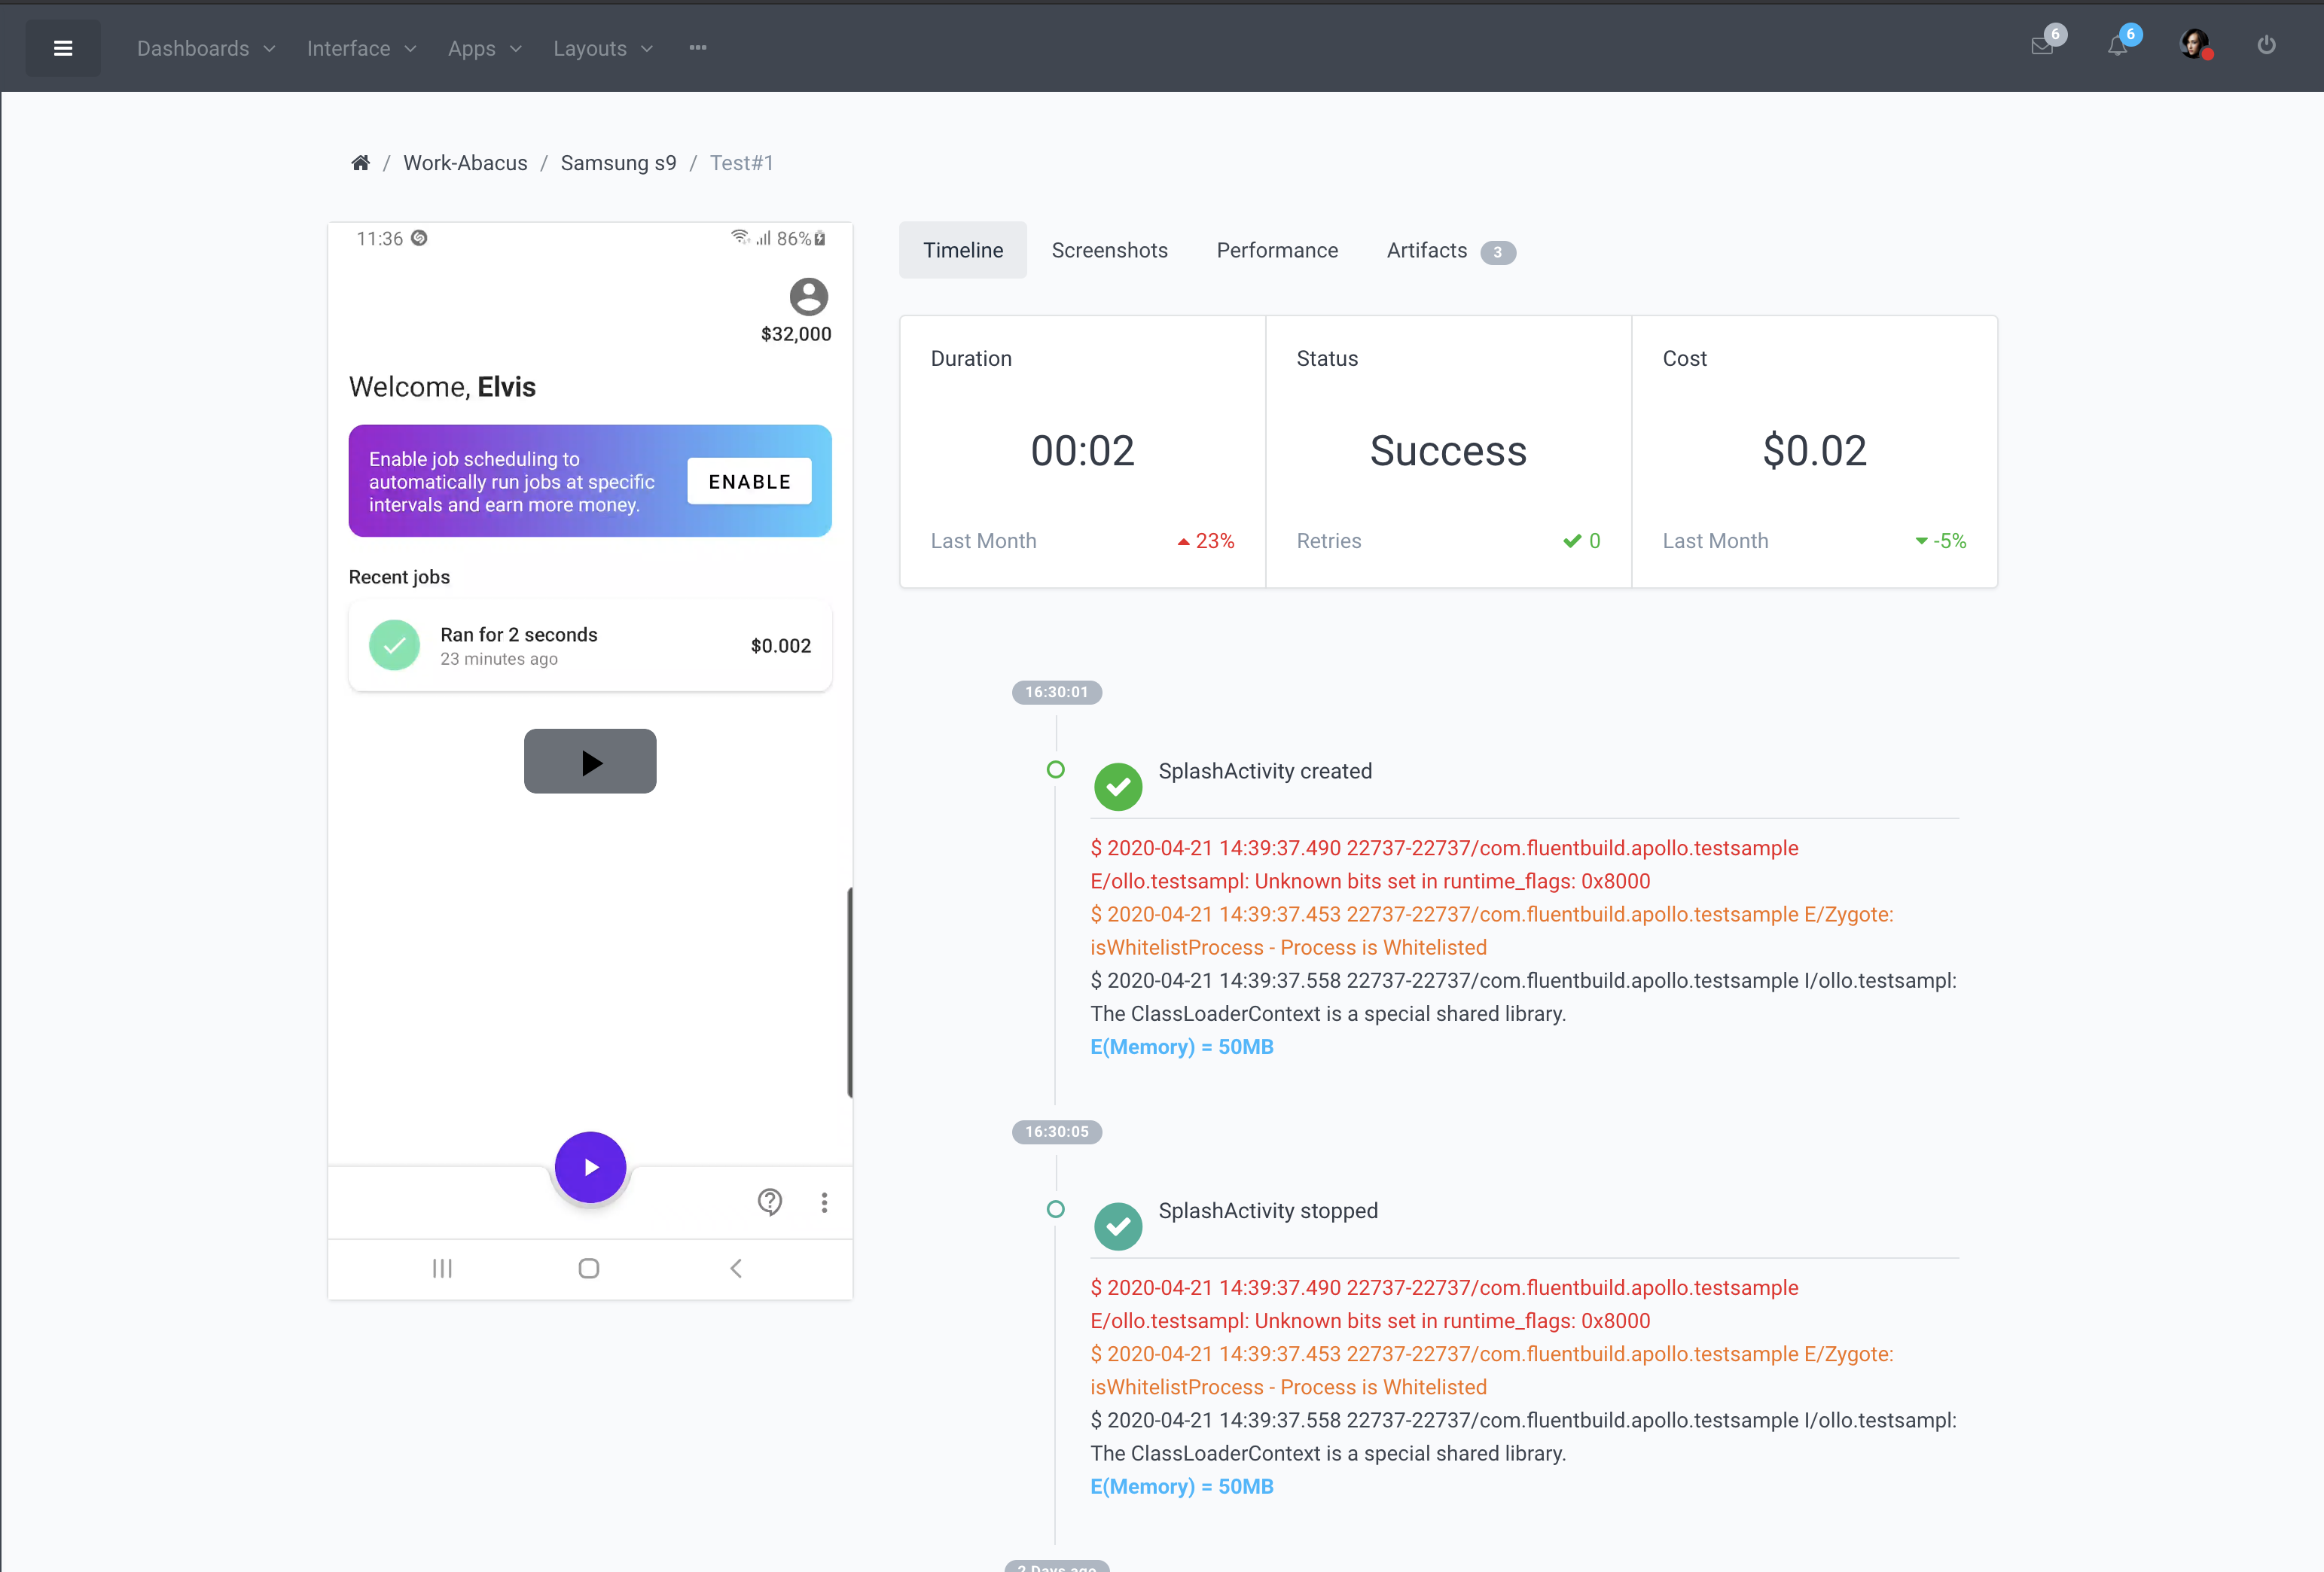Expand the Layouts dropdown menu
Viewport: 2324px width, 1572px height.
(604, 47)
